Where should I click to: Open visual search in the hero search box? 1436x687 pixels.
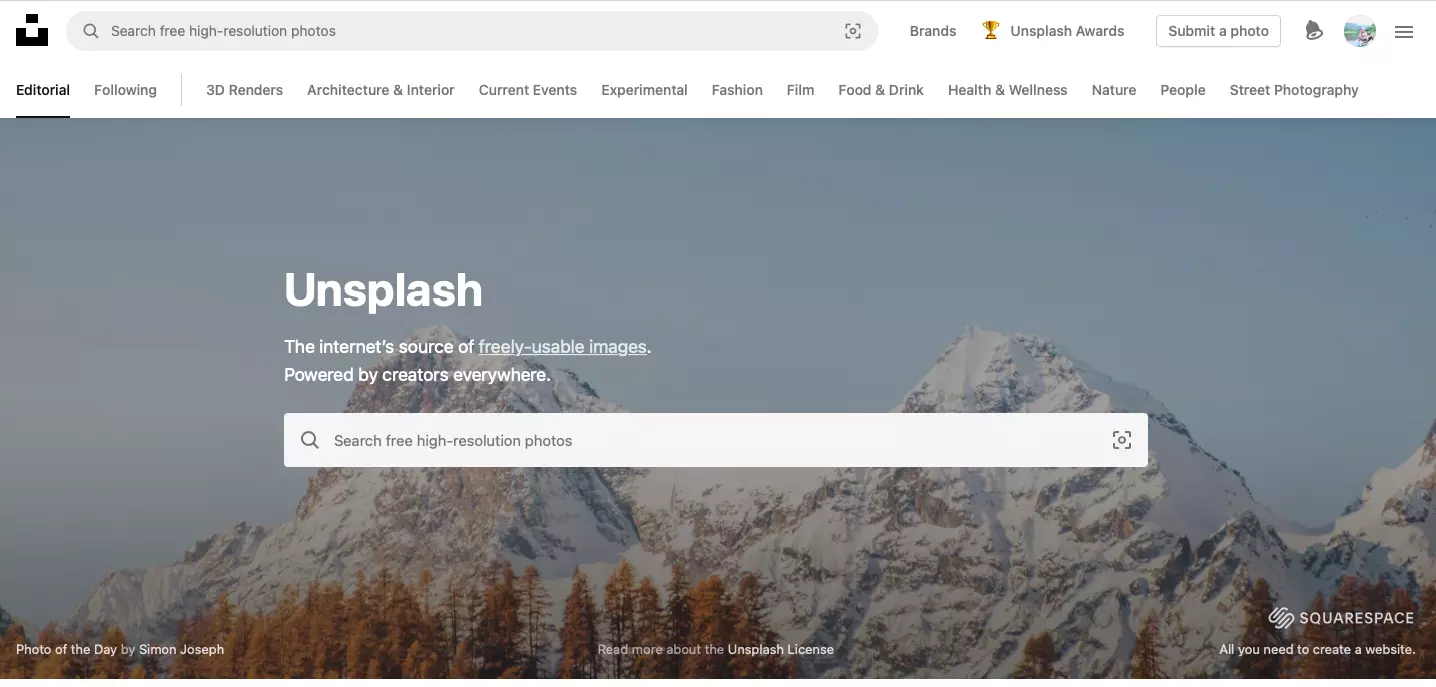(x=1122, y=440)
